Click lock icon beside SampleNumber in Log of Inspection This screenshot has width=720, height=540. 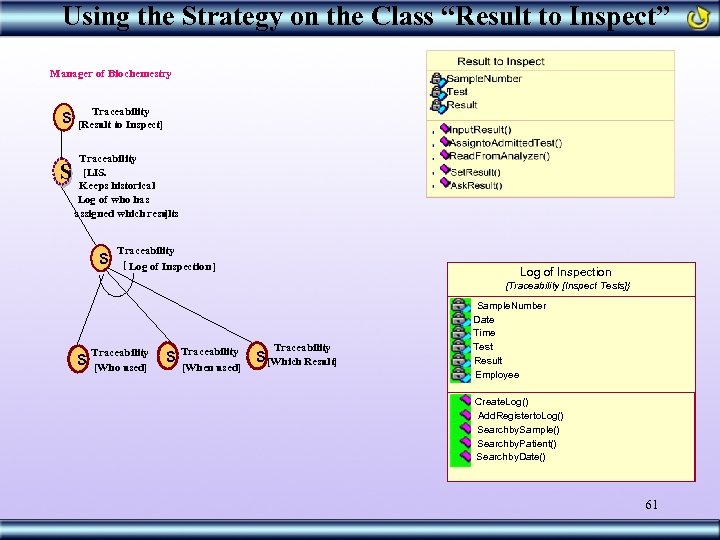461,305
